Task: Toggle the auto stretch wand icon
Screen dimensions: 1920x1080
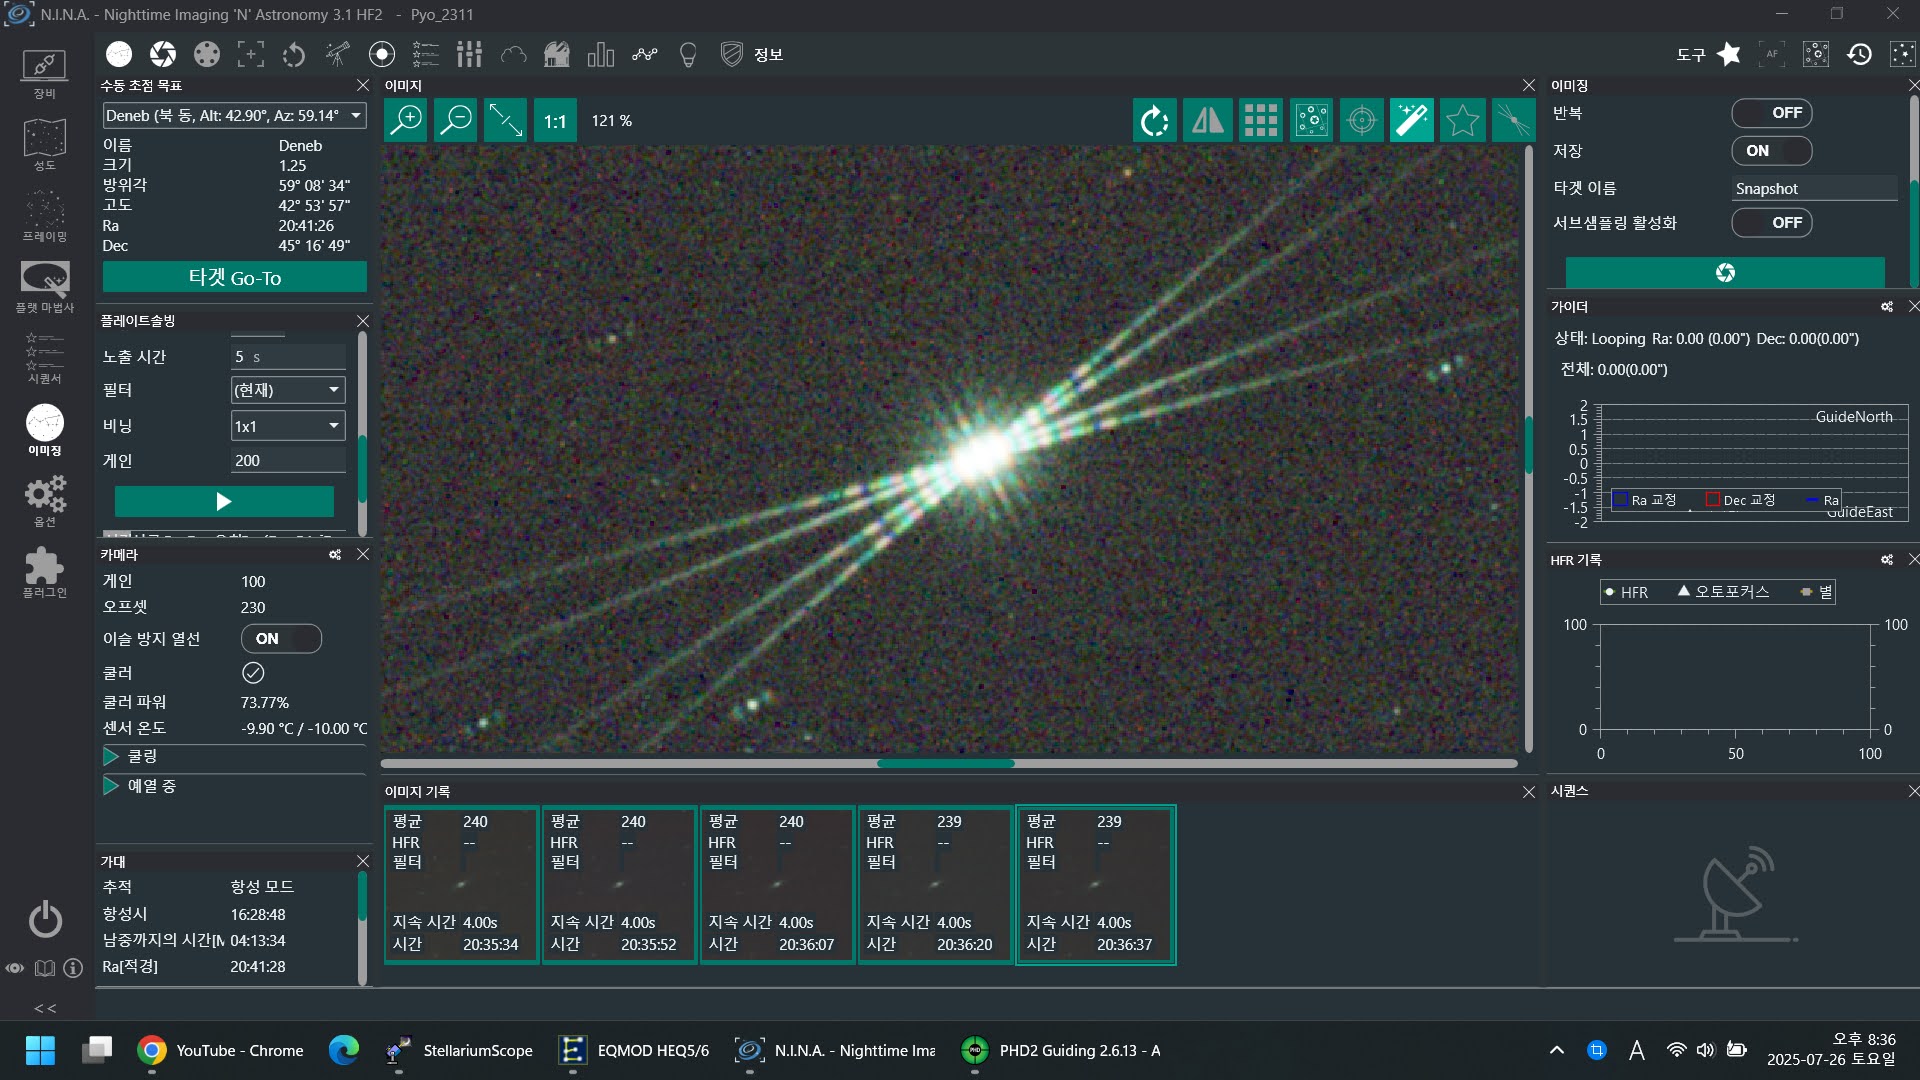Action: click(1411, 121)
